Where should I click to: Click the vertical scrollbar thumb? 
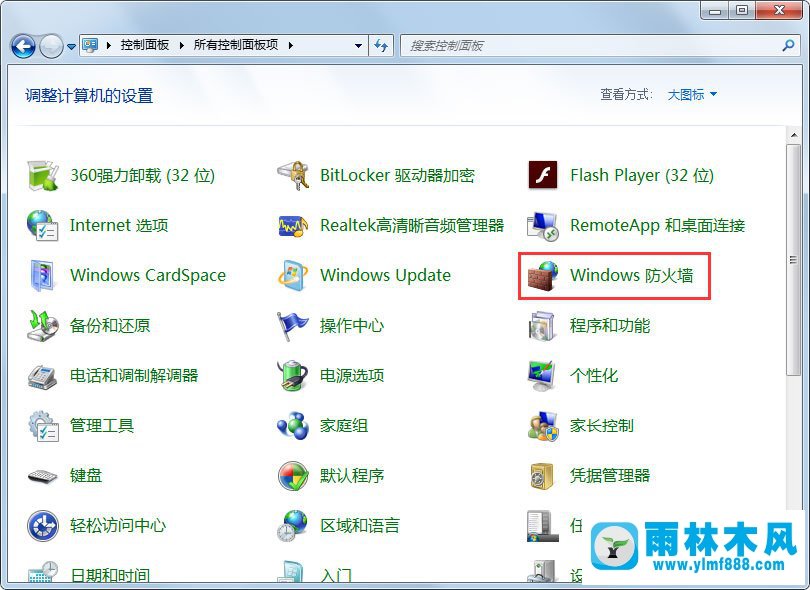tap(793, 260)
